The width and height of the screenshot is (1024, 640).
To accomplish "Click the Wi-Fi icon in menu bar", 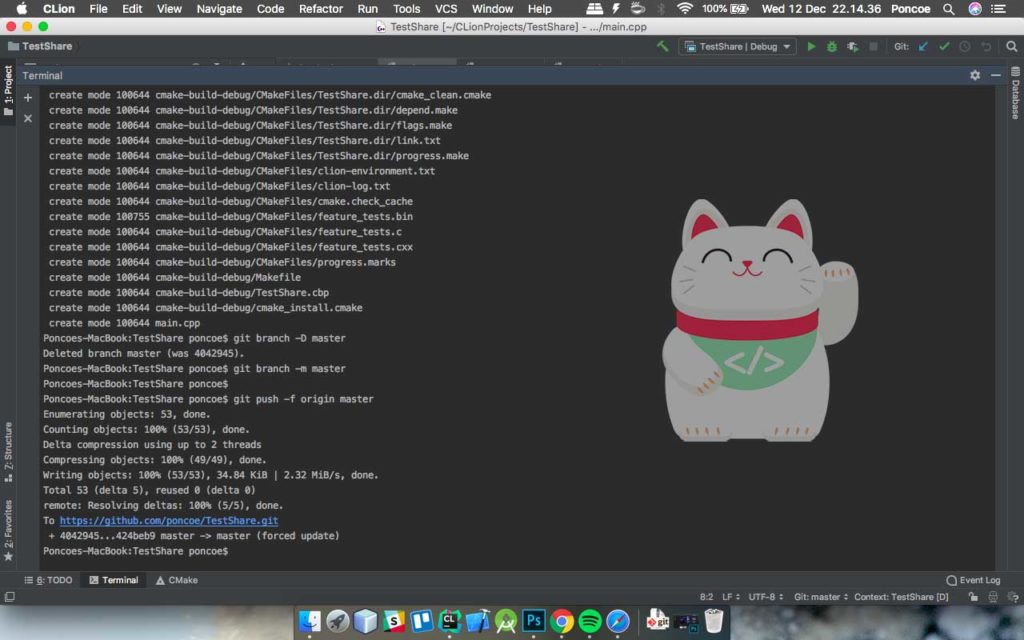I will 684,9.
